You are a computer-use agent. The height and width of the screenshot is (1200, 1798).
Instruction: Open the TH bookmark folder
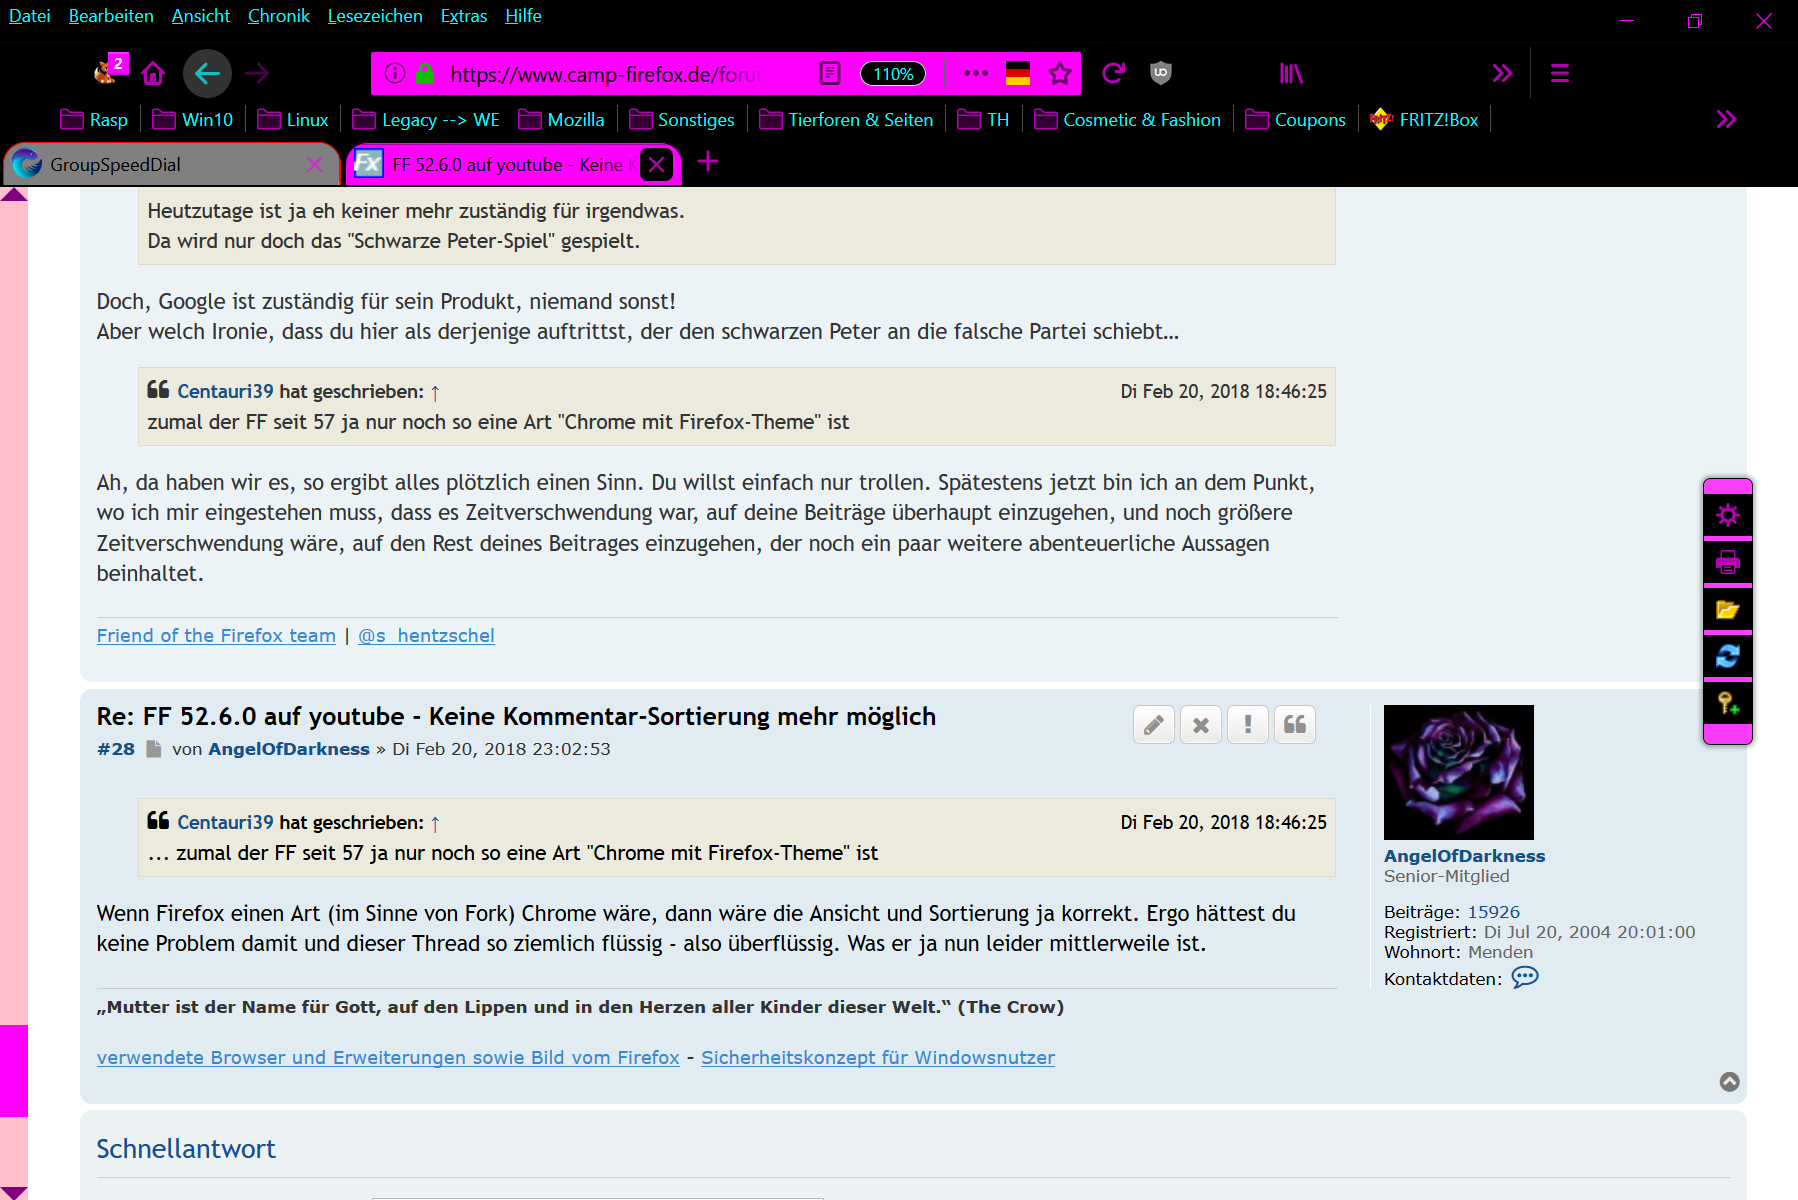(x=983, y=120)
